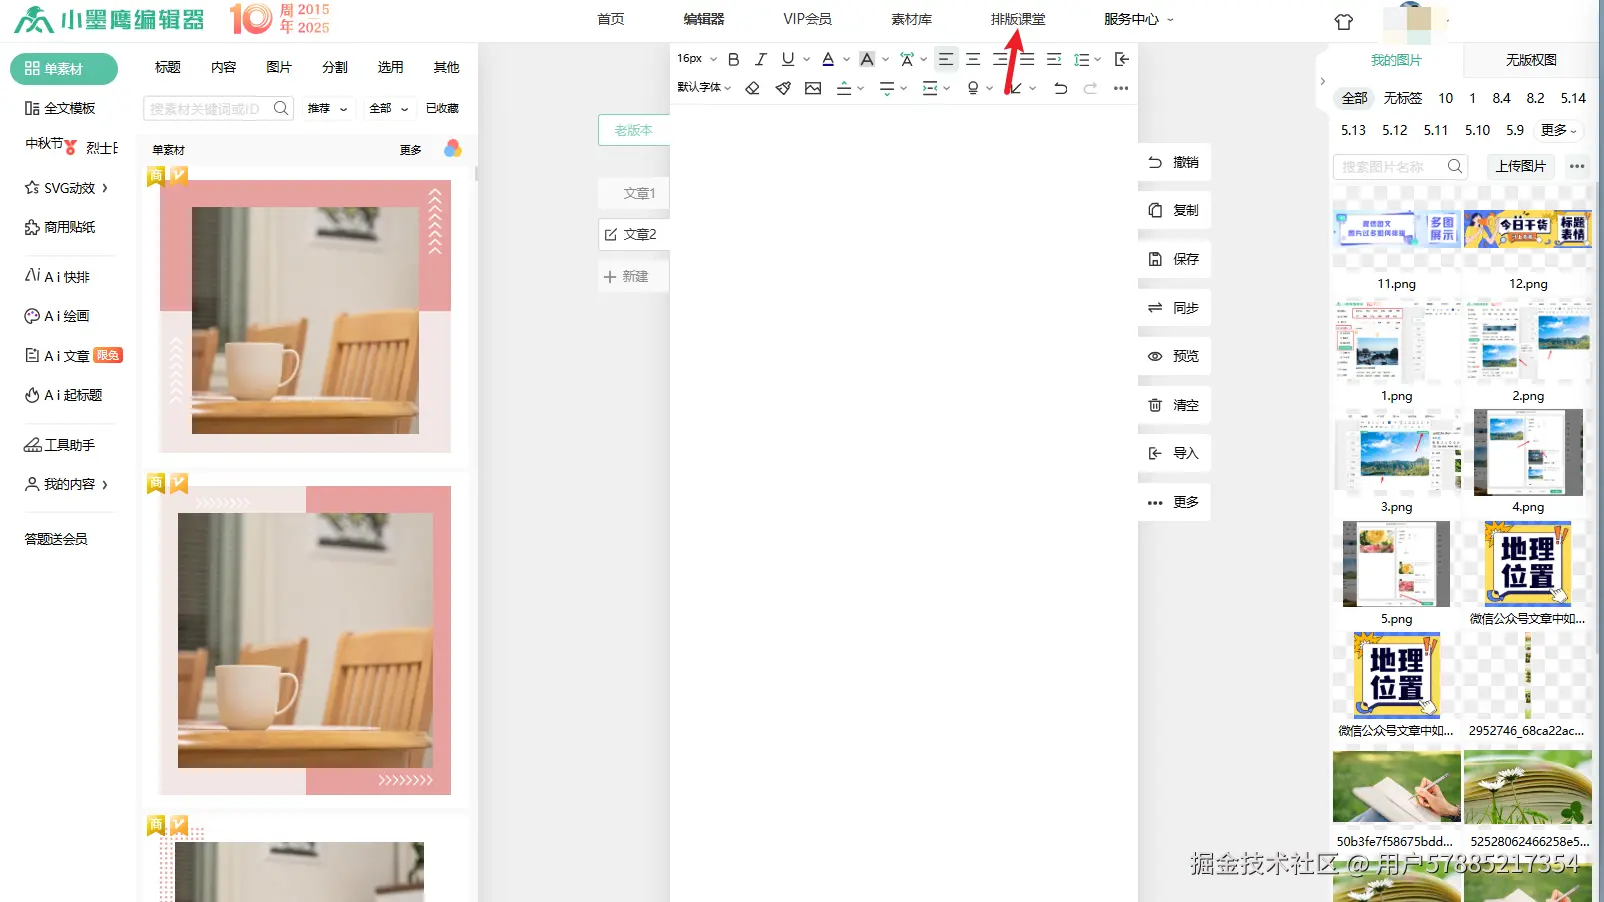Expand the font color dropdown arrow

pos(847,59)
